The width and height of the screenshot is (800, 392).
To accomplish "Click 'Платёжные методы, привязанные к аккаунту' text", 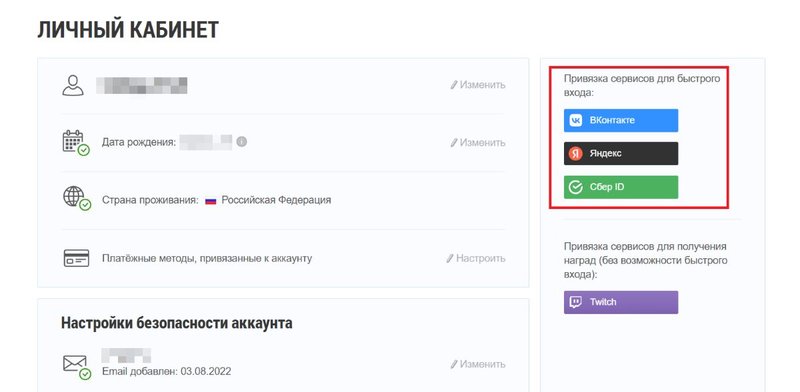I will tap(207, 258).
